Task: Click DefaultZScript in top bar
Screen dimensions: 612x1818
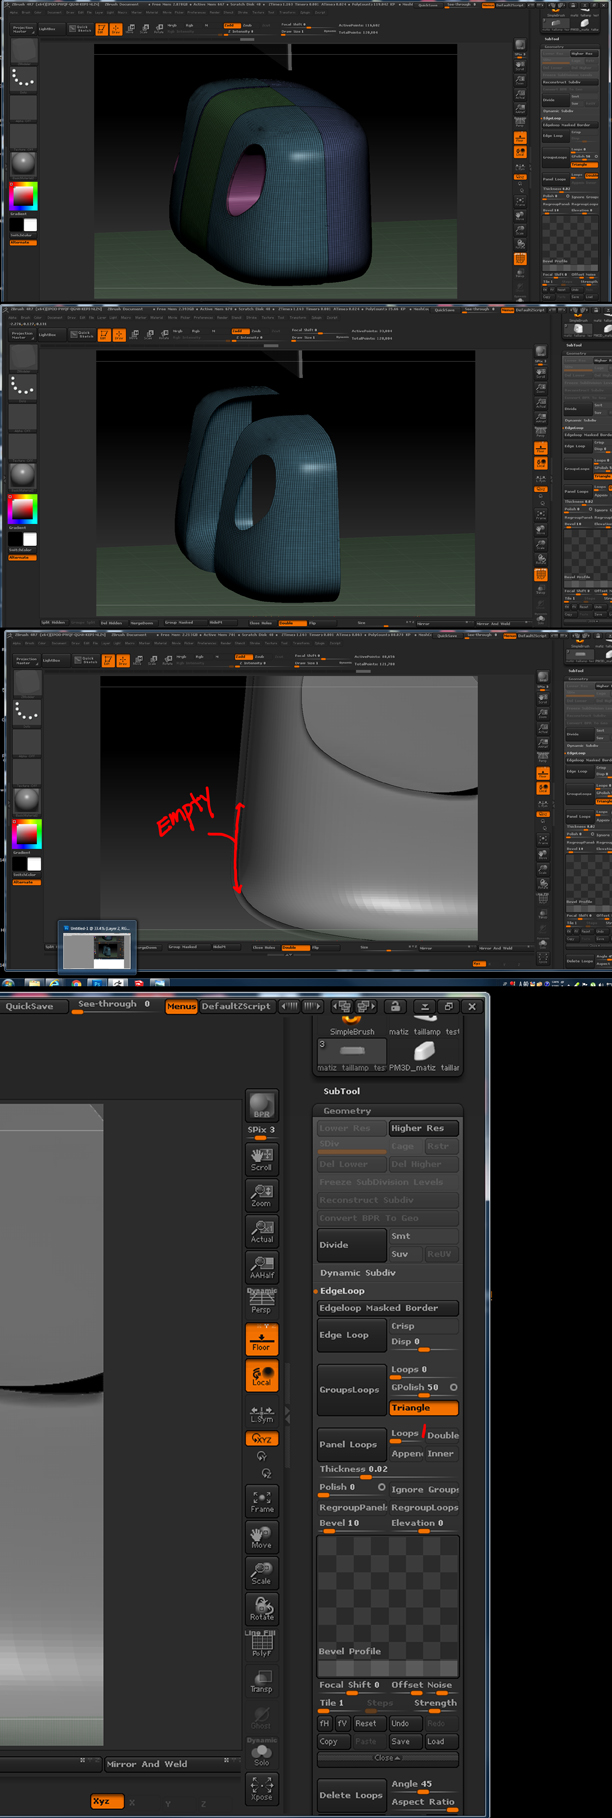Action: click(x=236, y=1006)
